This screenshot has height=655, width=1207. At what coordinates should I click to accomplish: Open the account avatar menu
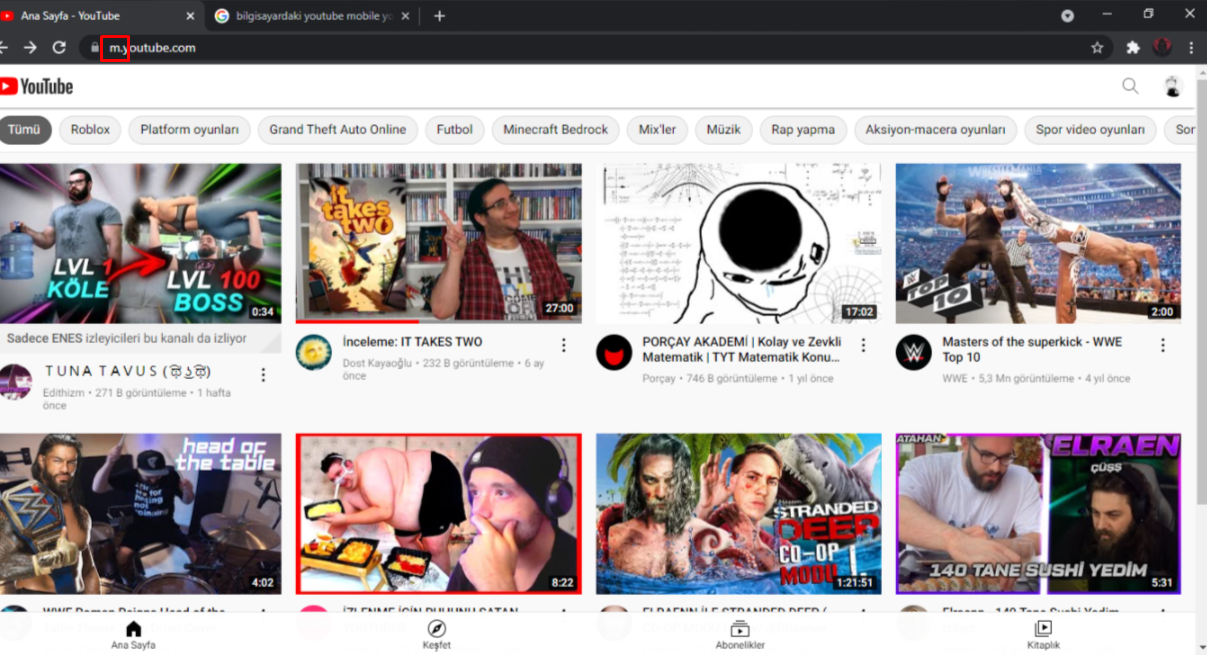click(1174, 86)
